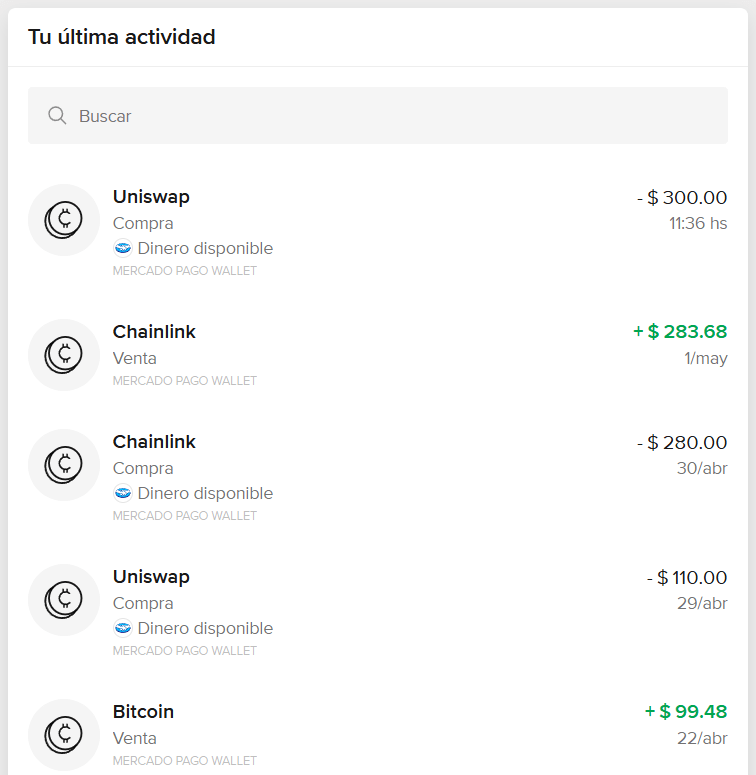Click the coin icon for Chainlink Venta

click(64, 355)
